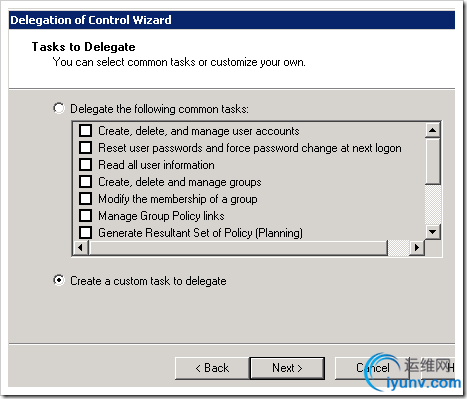The width and height of the screenshot is (467, 399).
Task: Check 'Reset user passwords and force password change'
Action: [86, 147]
